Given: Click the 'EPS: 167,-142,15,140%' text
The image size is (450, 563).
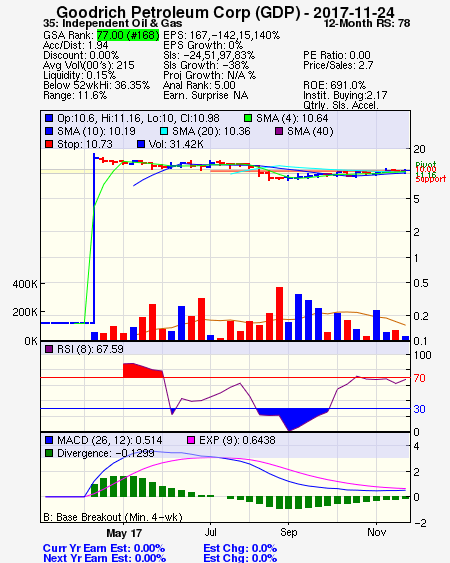Looking at the screenshot, I should (222, 35).
